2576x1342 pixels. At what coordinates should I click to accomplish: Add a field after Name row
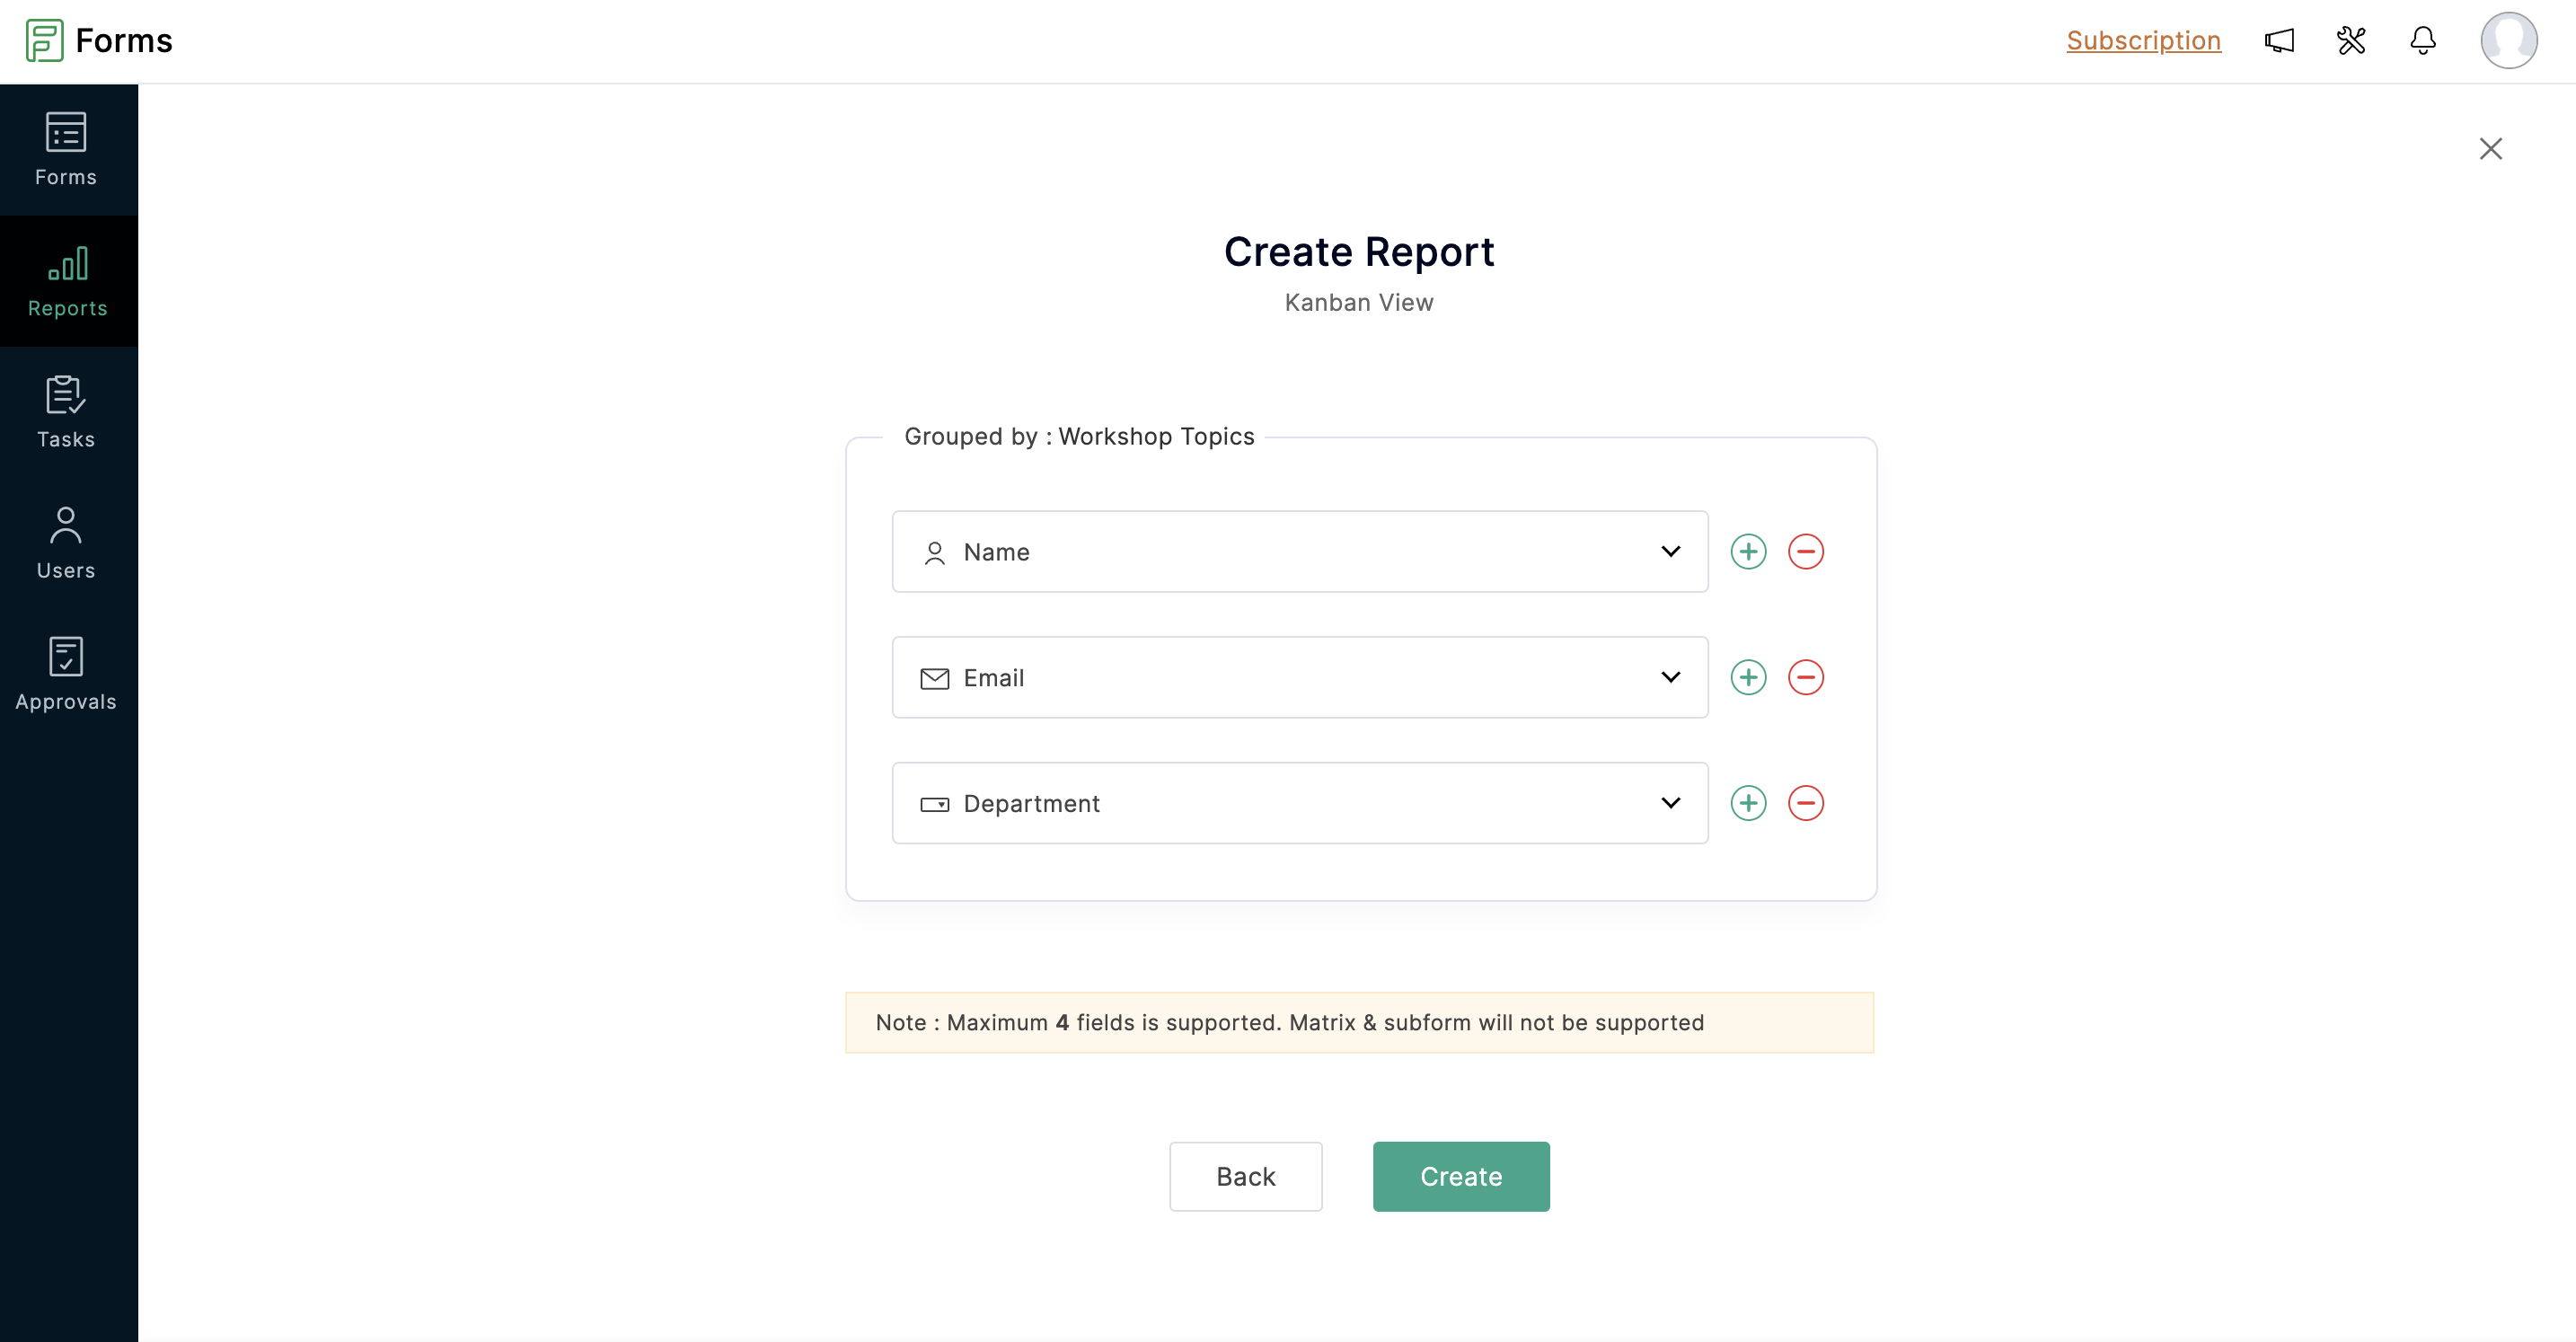[x=1748, y=552]
